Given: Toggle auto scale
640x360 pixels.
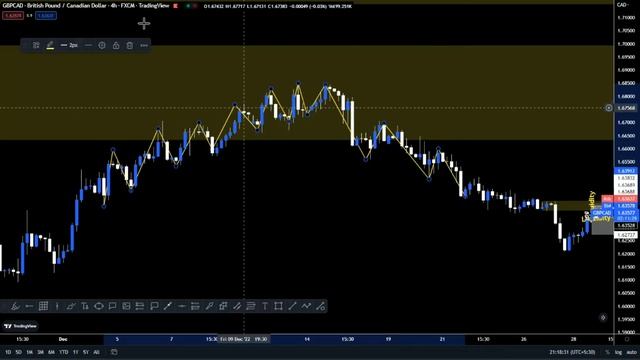Looking at the screenshot, I should tap(631, 352).
